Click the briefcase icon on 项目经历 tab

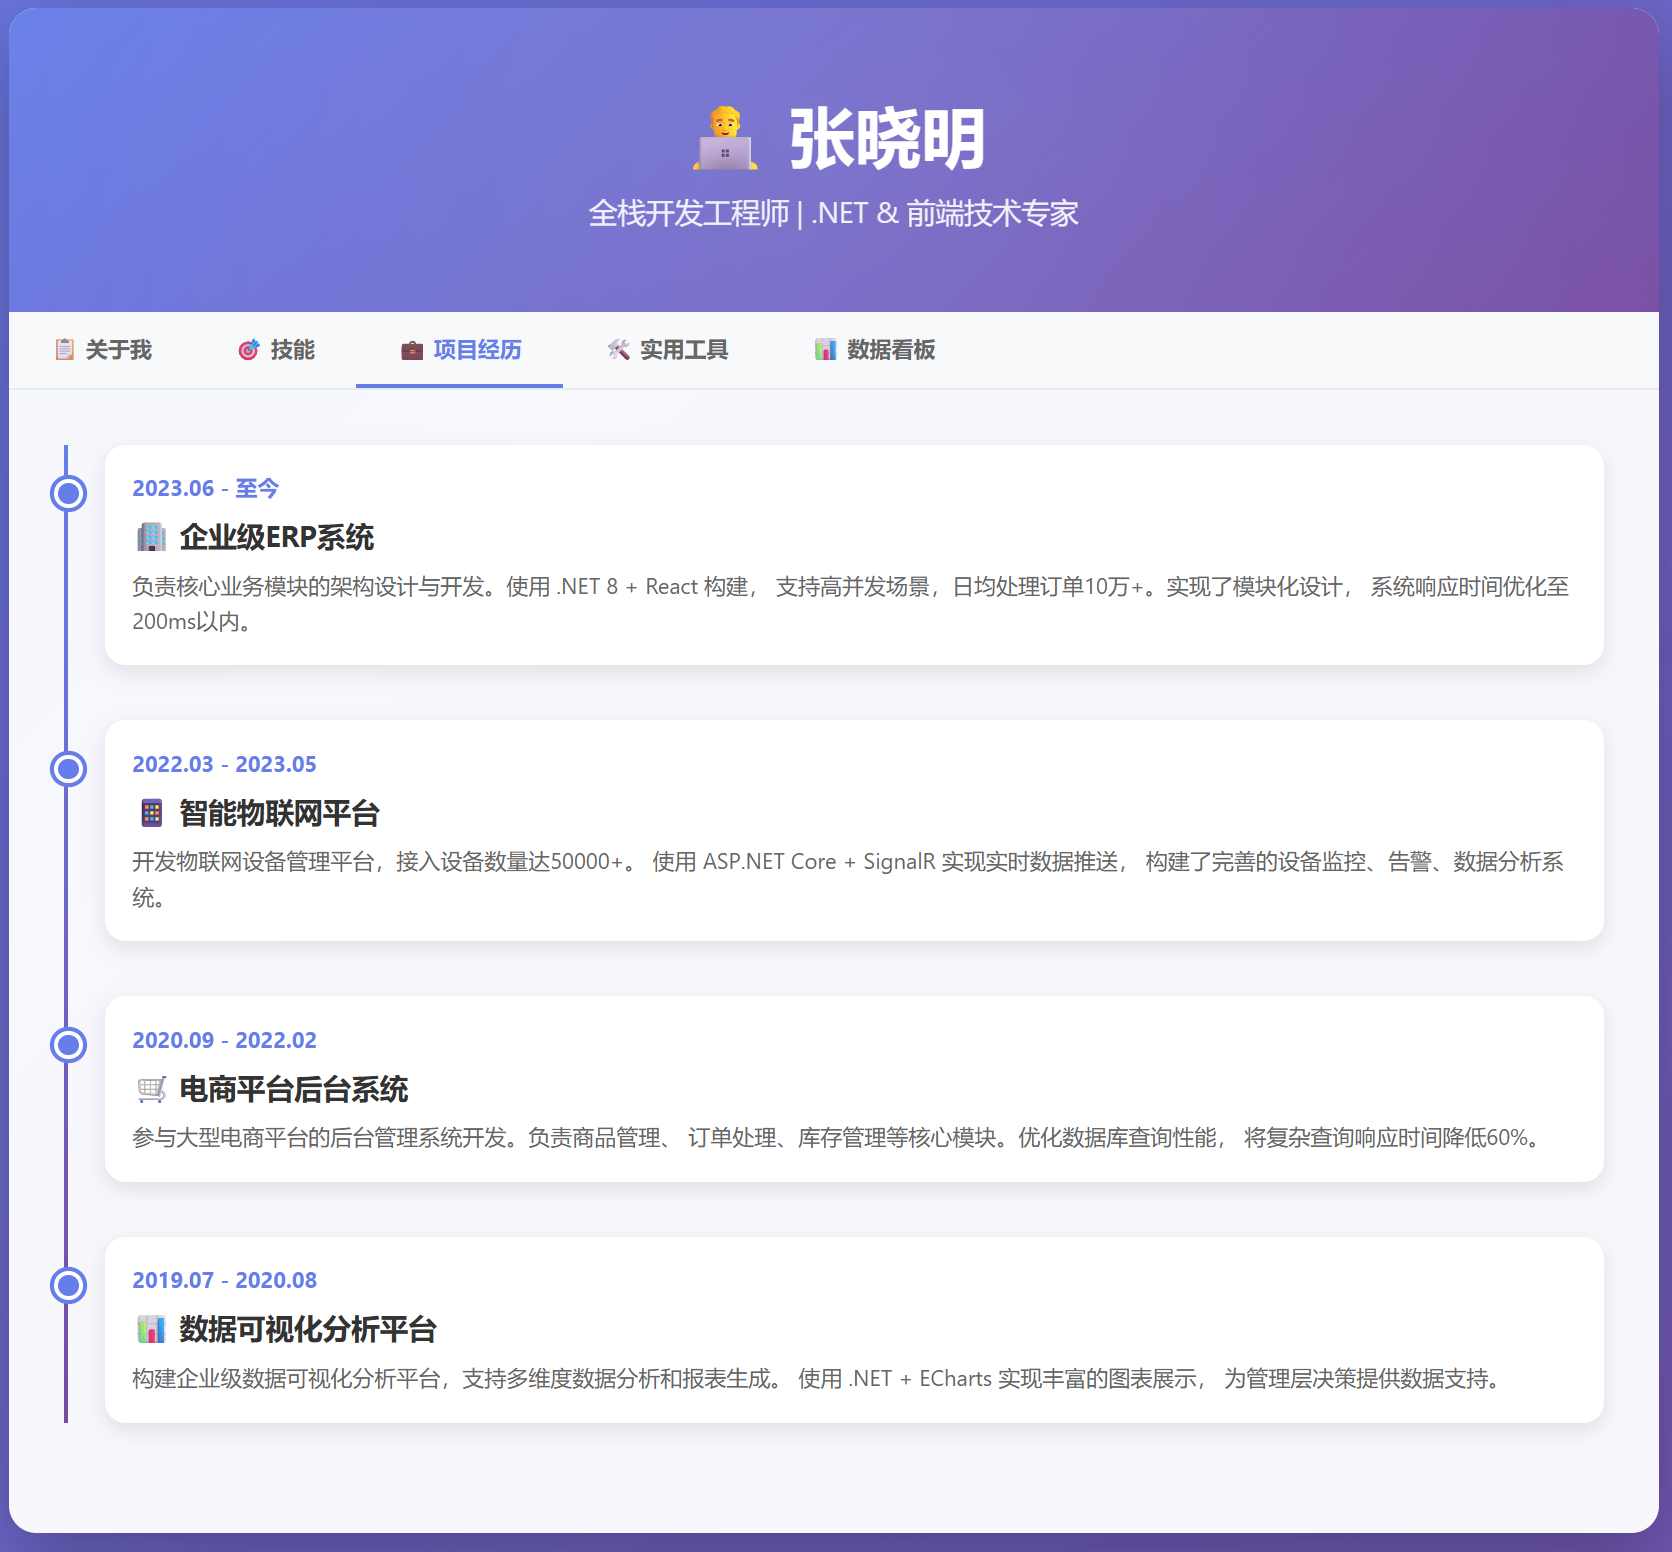click(x=412, y=350)
